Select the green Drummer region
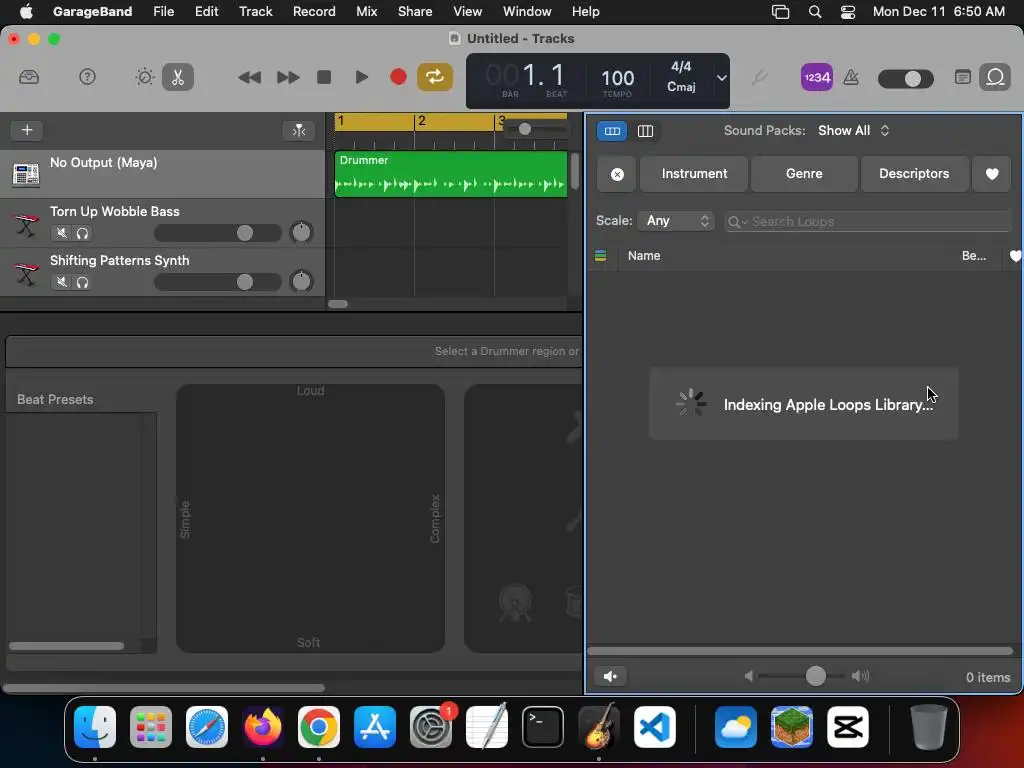The width and height of the screenshot is (1024, 768). click(451, 174)
